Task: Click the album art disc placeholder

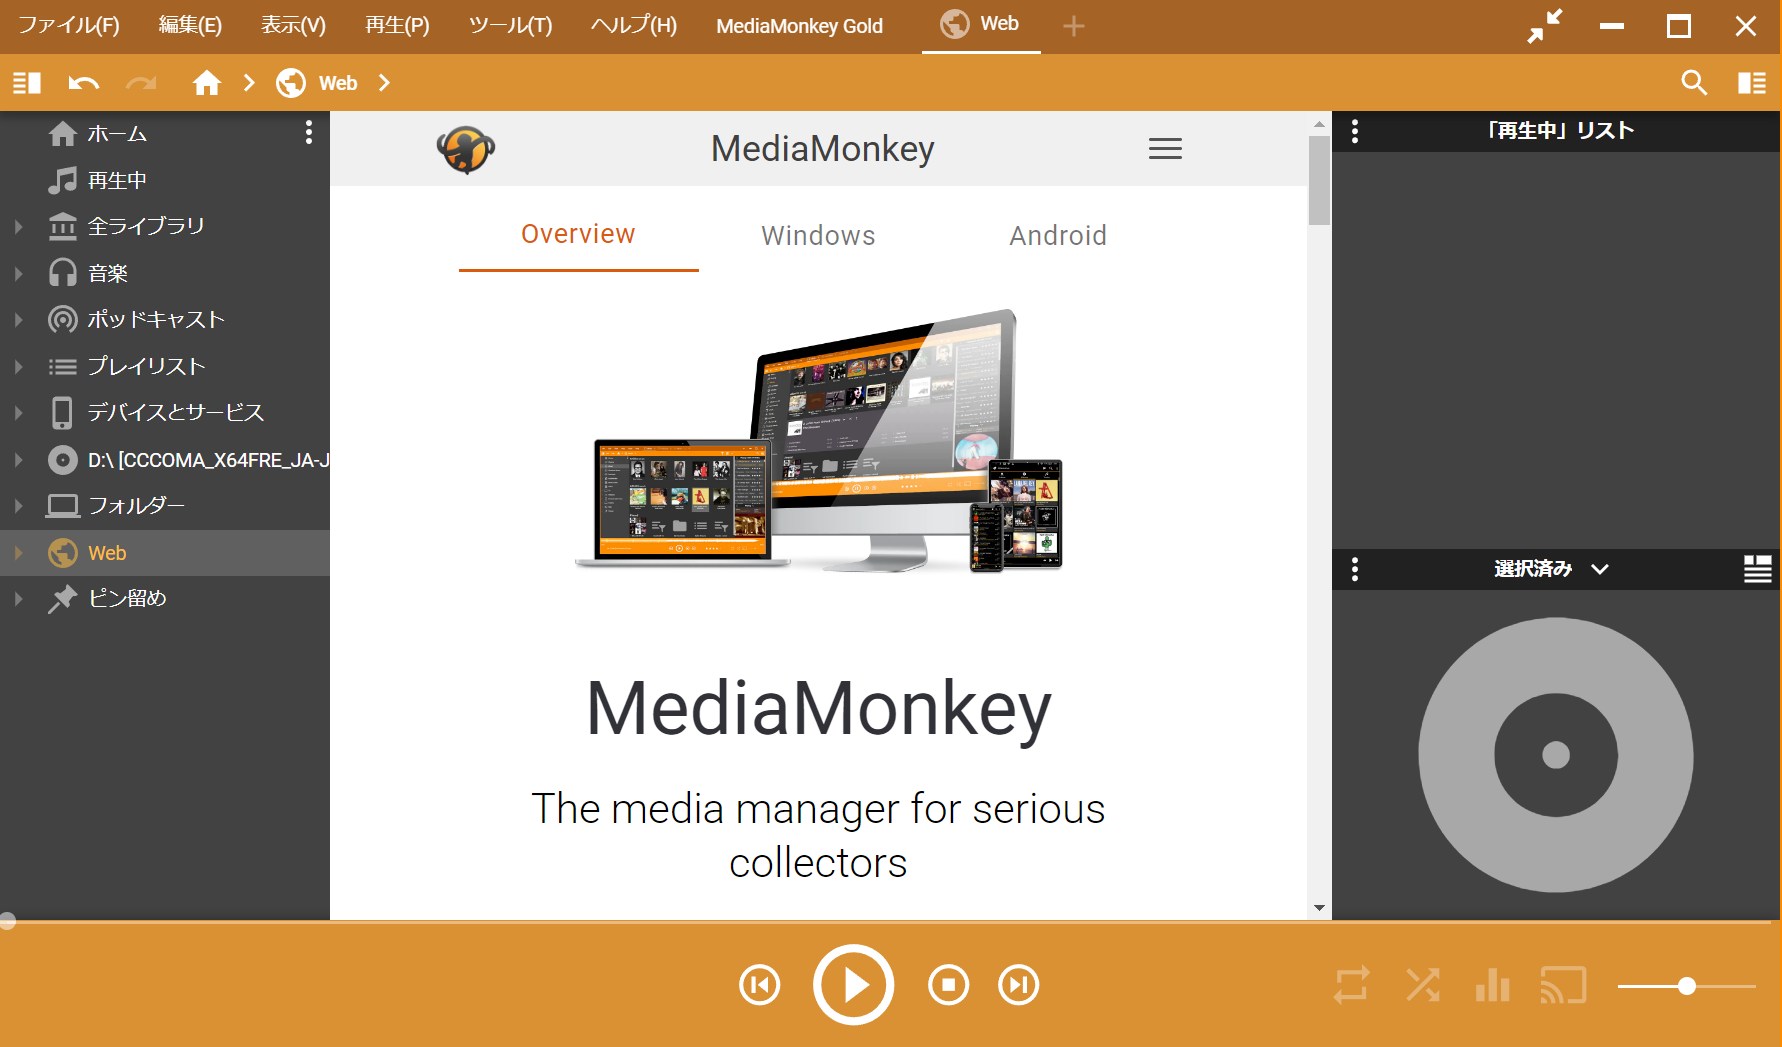Action: click(x=1556, y=755)
